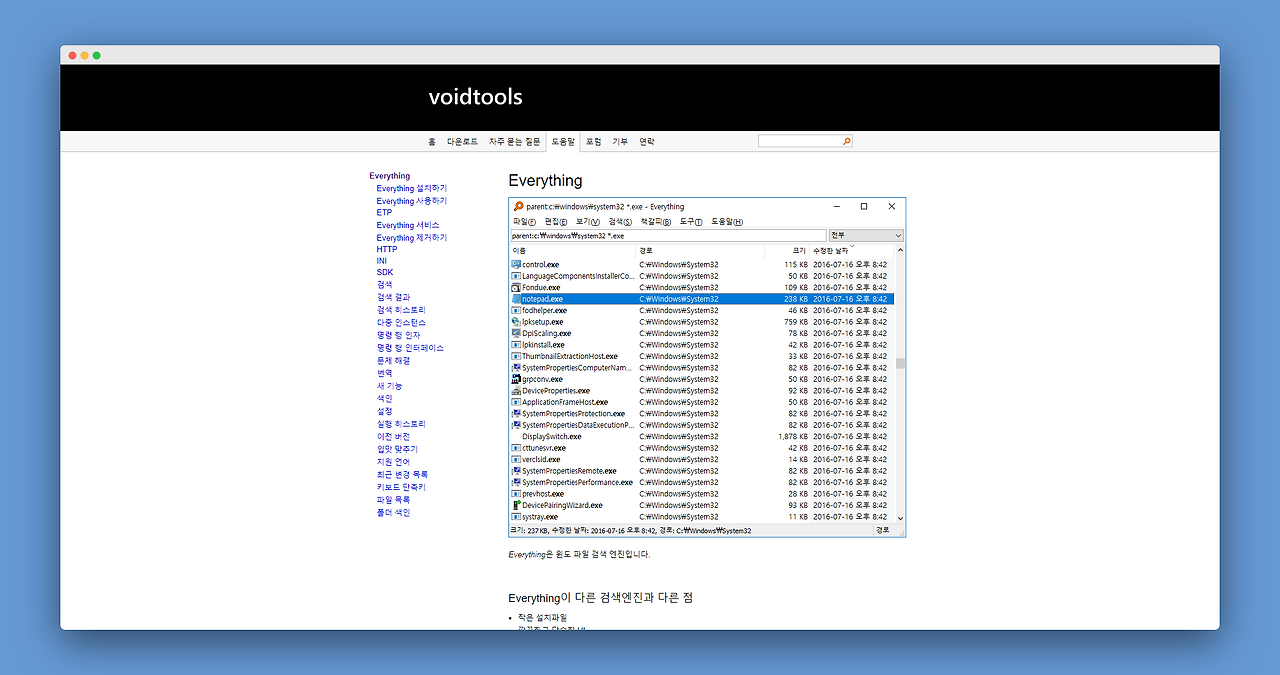
Task: Select the control.exe file icon
Action: pyautogui.click(x=516, y=264)
